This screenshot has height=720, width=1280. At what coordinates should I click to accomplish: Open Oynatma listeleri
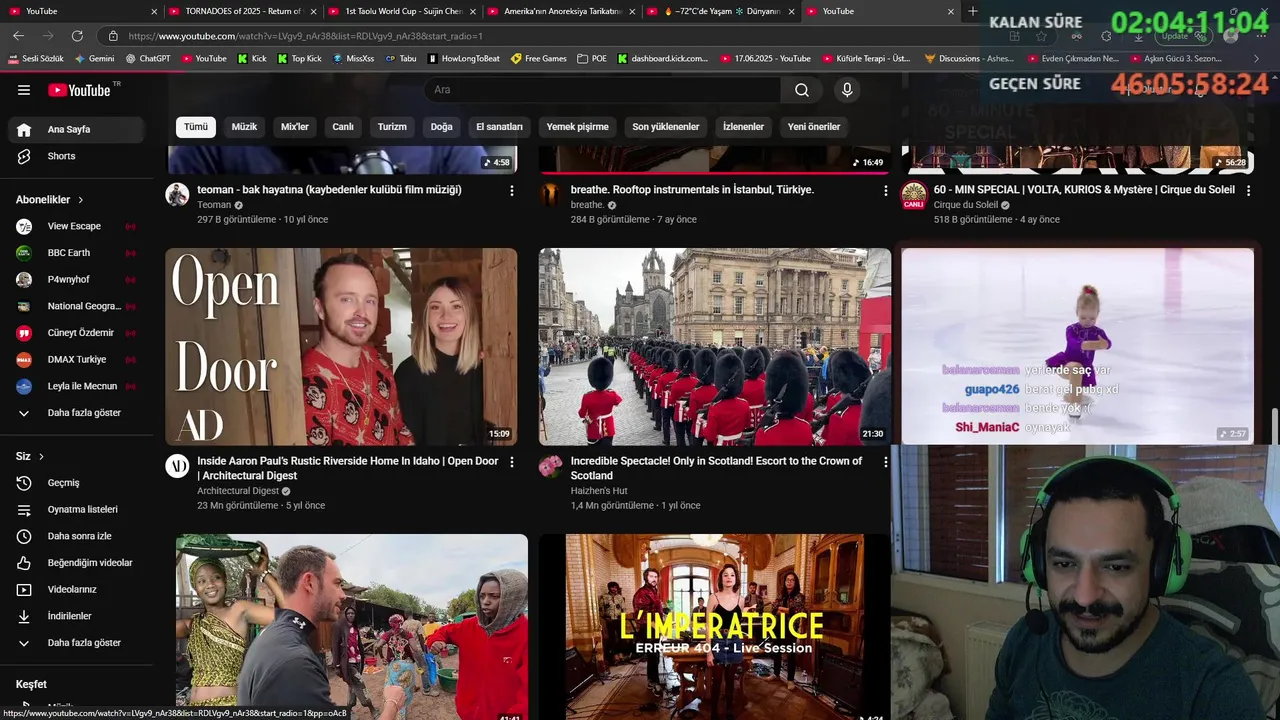77,509
